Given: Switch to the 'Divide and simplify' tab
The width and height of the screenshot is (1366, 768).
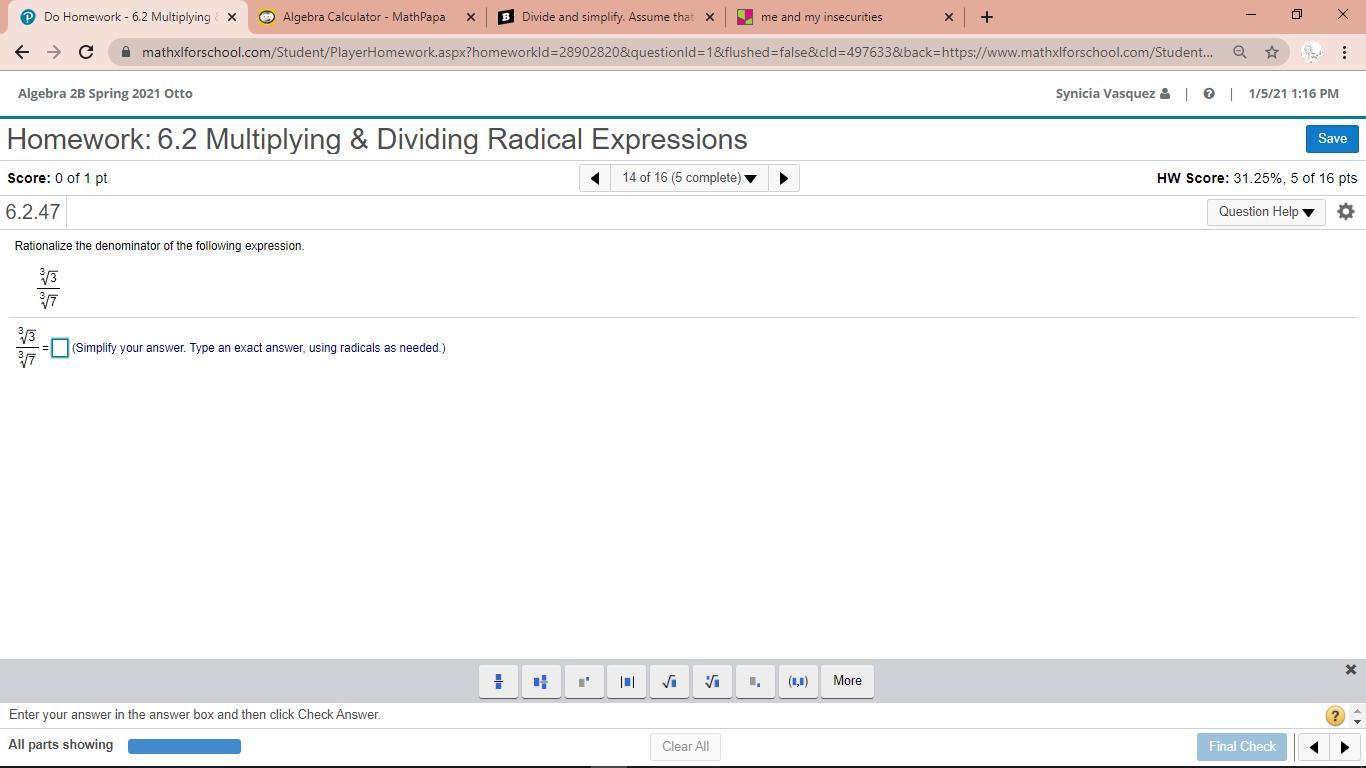Looking at the screenshot, I should coord(606,17).
